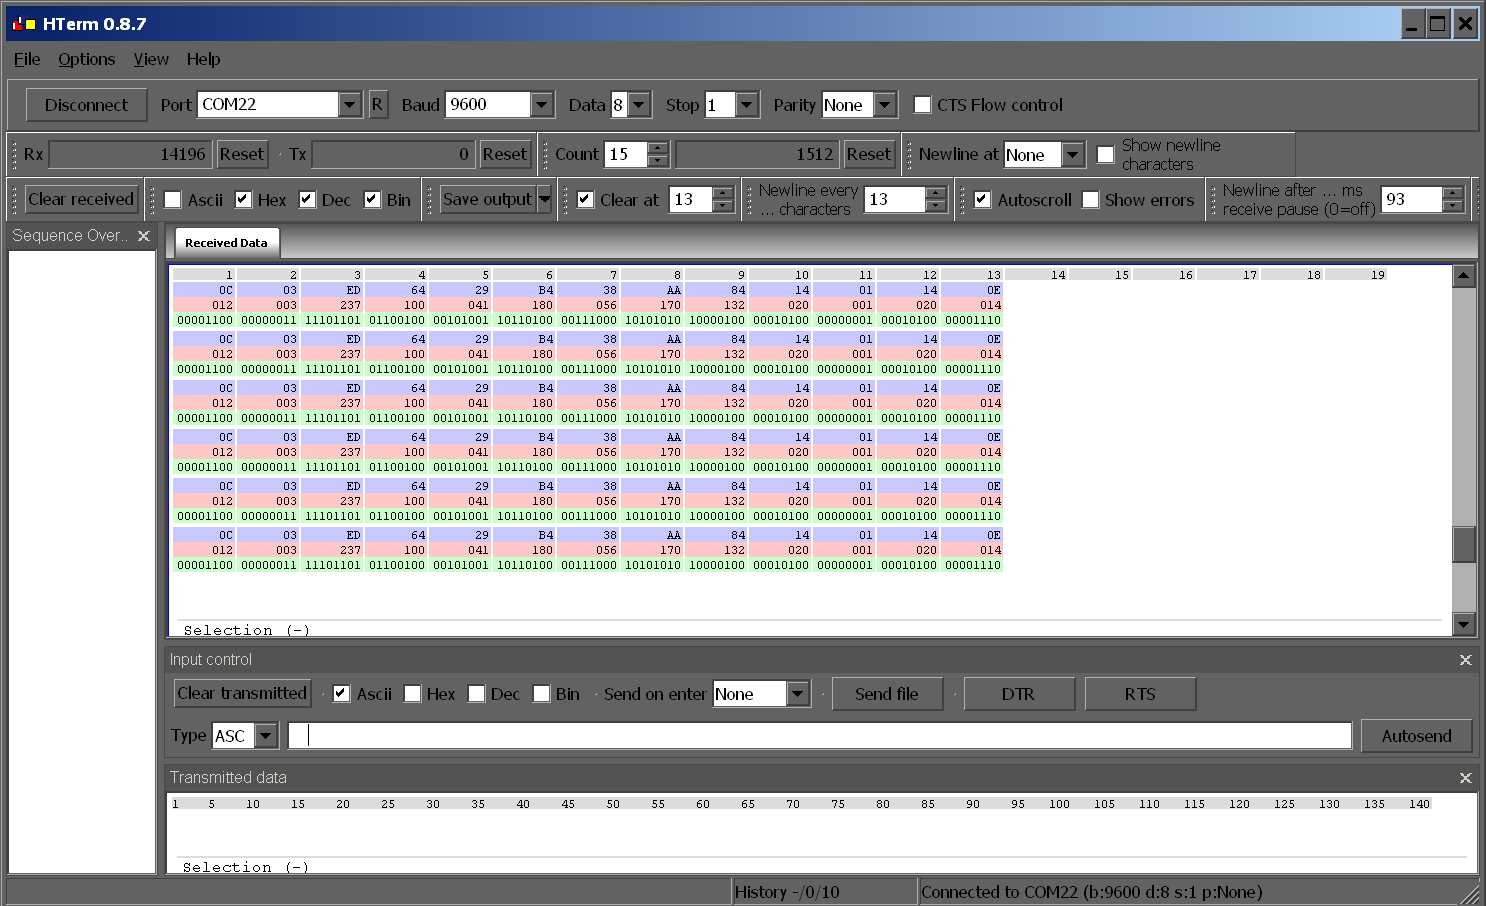Toggle the Autoscroll checkbox

click(x=982, y=200)
